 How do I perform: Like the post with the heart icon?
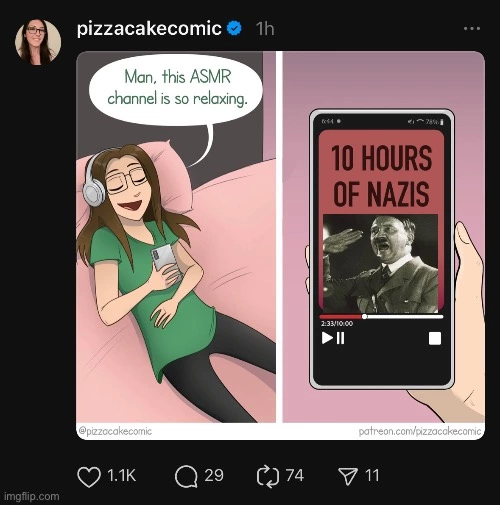(x=89, y=477)
